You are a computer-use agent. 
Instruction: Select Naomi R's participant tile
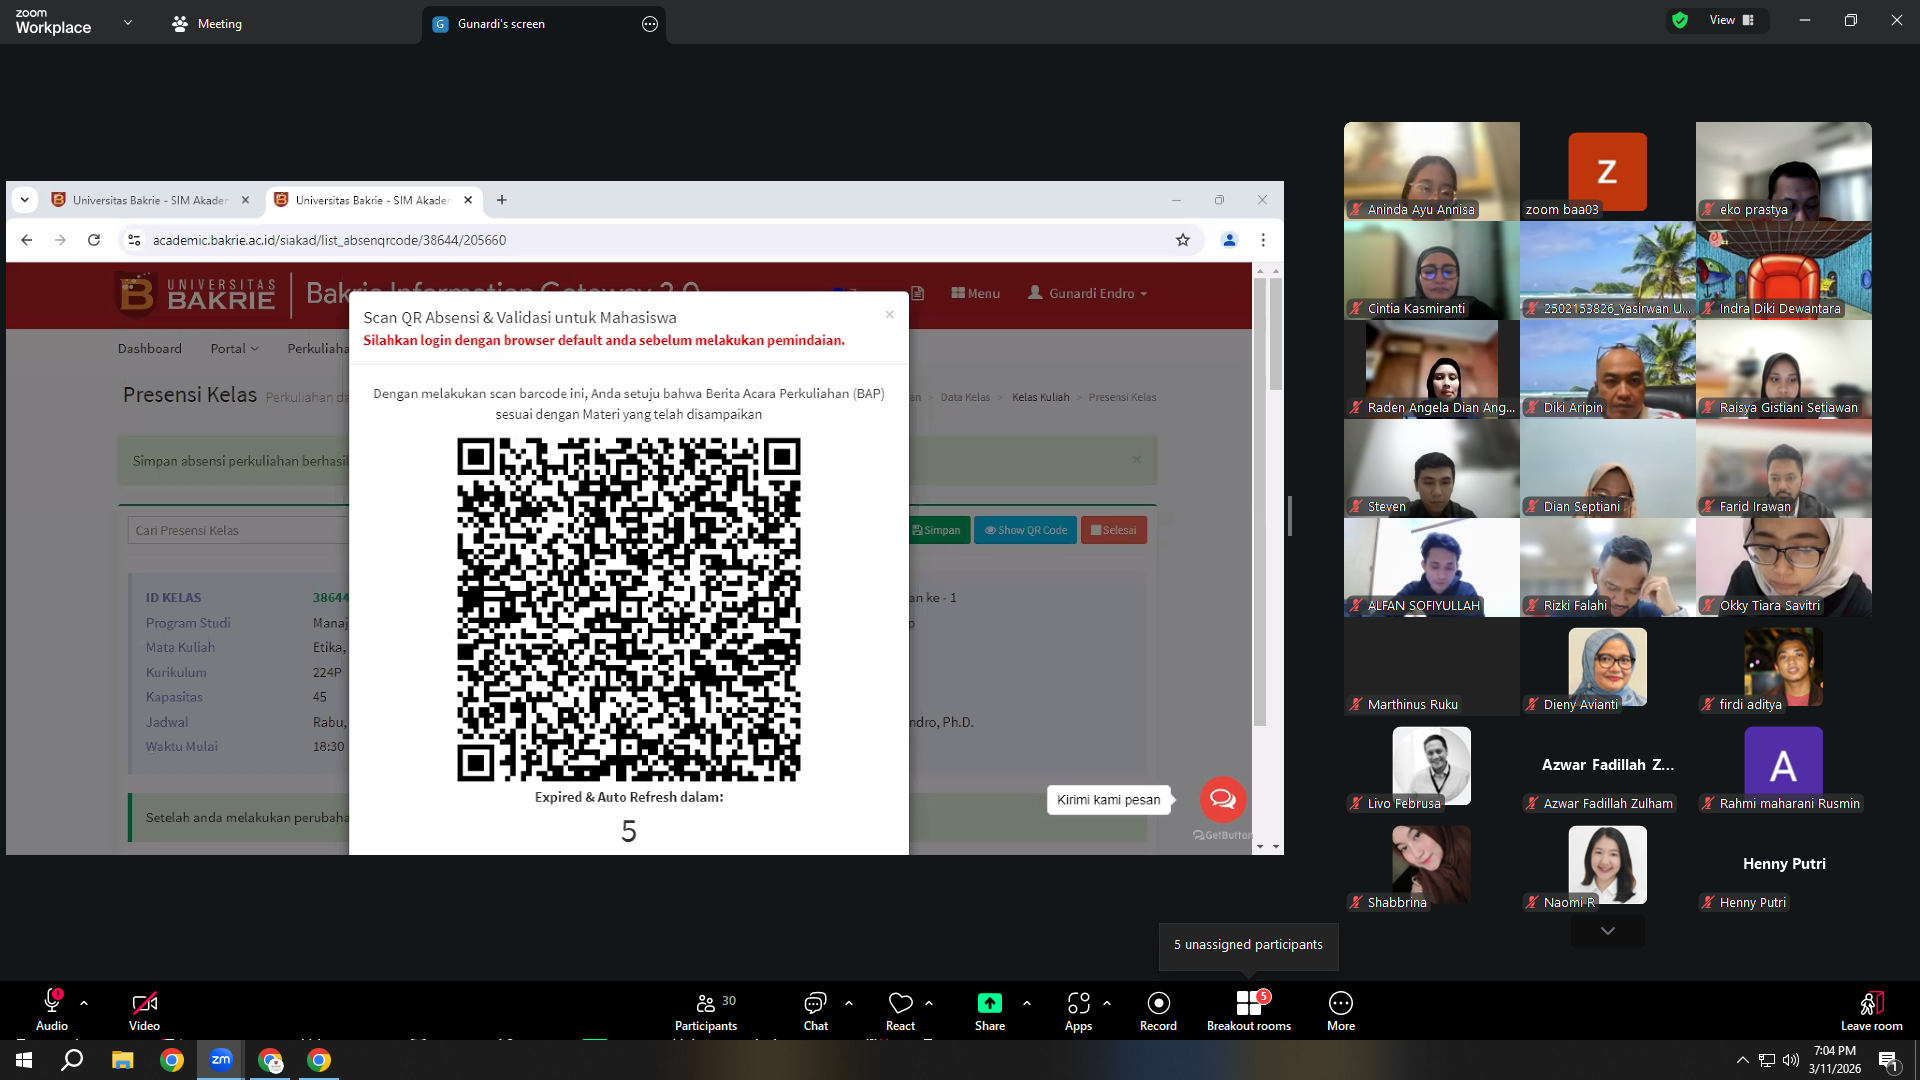click(x=1608, y=864)
